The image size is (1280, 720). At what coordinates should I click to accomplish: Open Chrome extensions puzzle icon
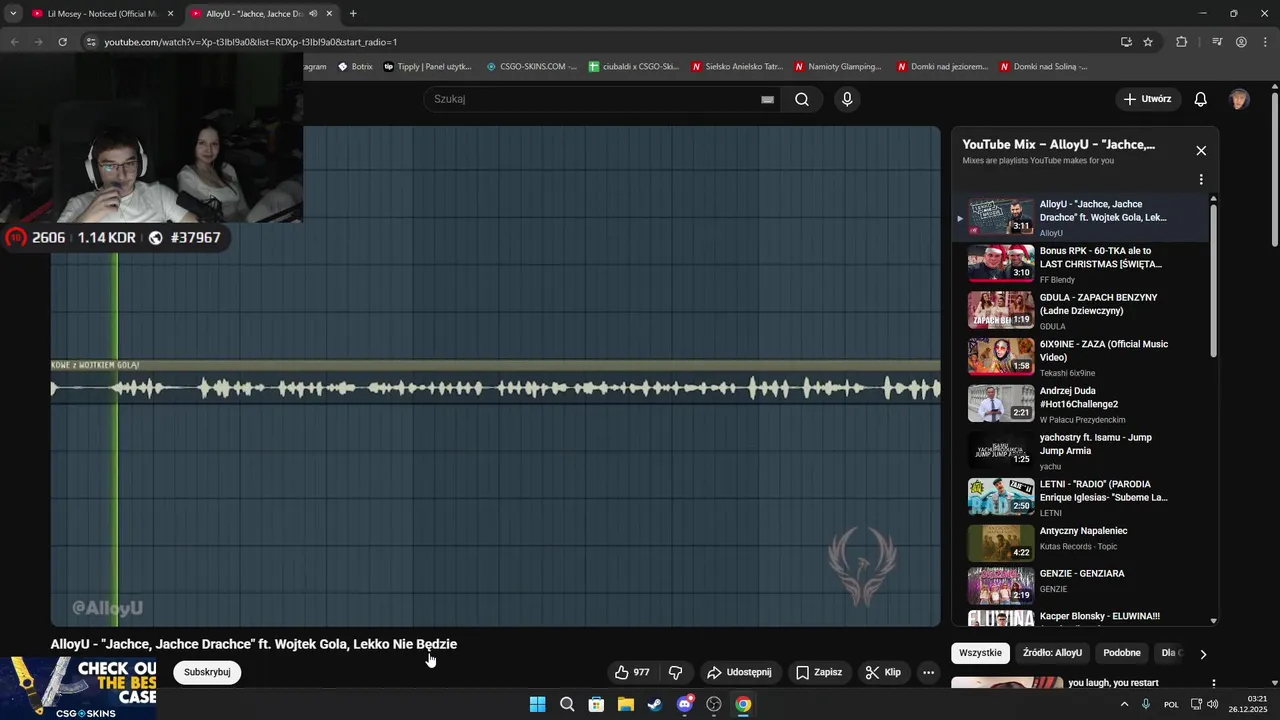click(x=1182, y=42)
